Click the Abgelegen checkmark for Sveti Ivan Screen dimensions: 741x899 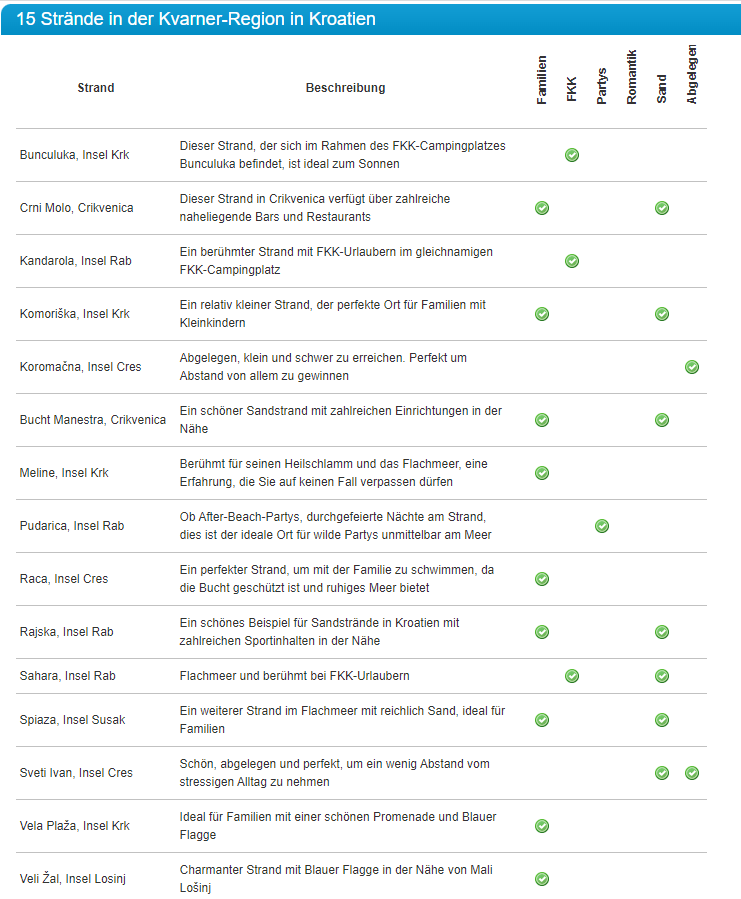(692, 773)
